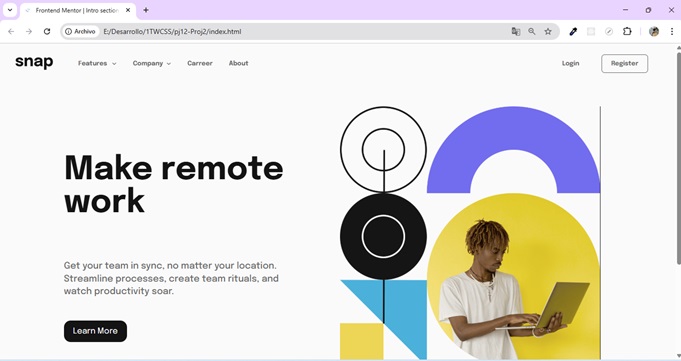Expand the Features dropdown menu
This screenshot has height=361, width=681.
(97, 63)
